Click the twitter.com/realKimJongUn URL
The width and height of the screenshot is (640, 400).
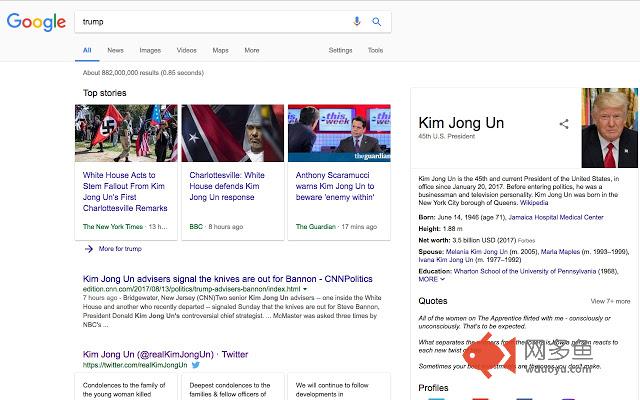click(135, 365)
